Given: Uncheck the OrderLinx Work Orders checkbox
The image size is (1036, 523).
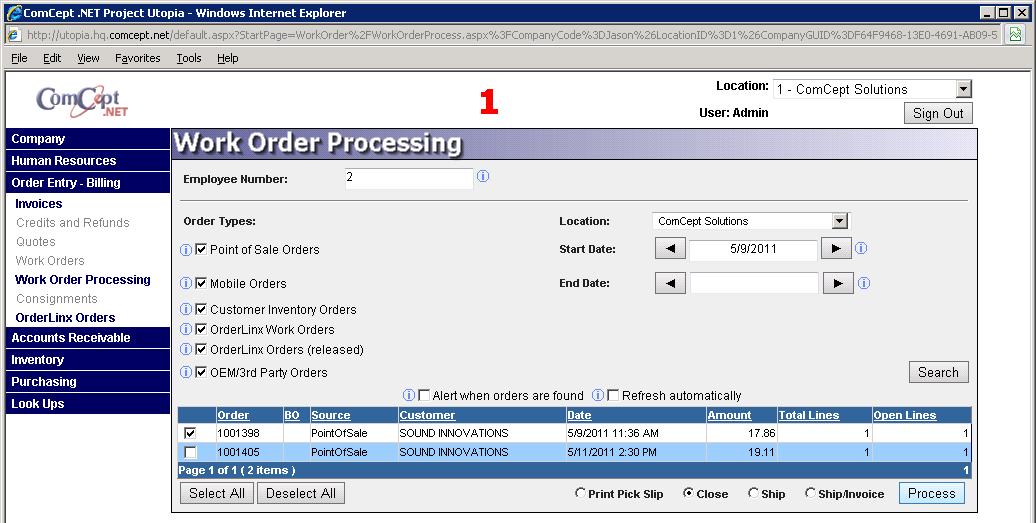Looking at the screenshot, I should pyautogui.click(x=201, y=330).
